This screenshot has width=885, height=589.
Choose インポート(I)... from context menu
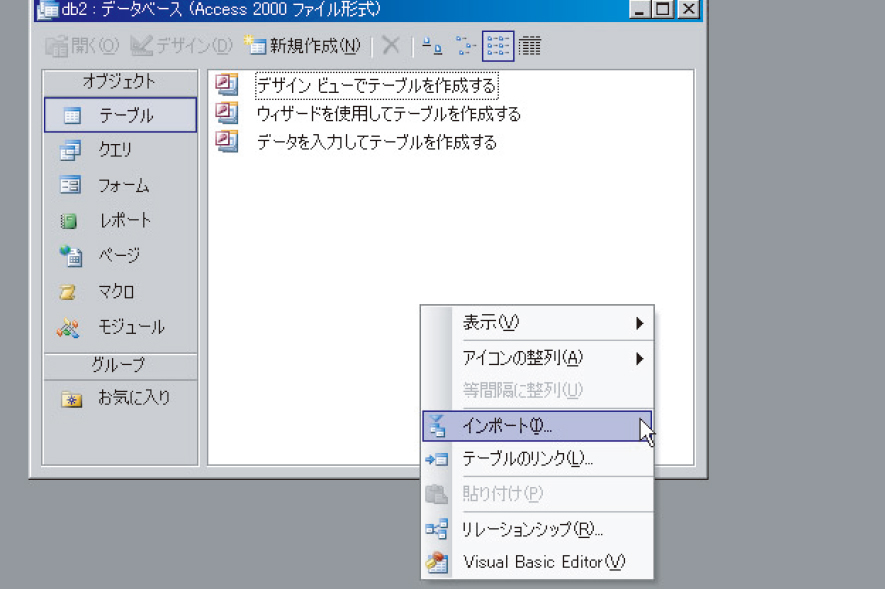click(x=537, y=426)
